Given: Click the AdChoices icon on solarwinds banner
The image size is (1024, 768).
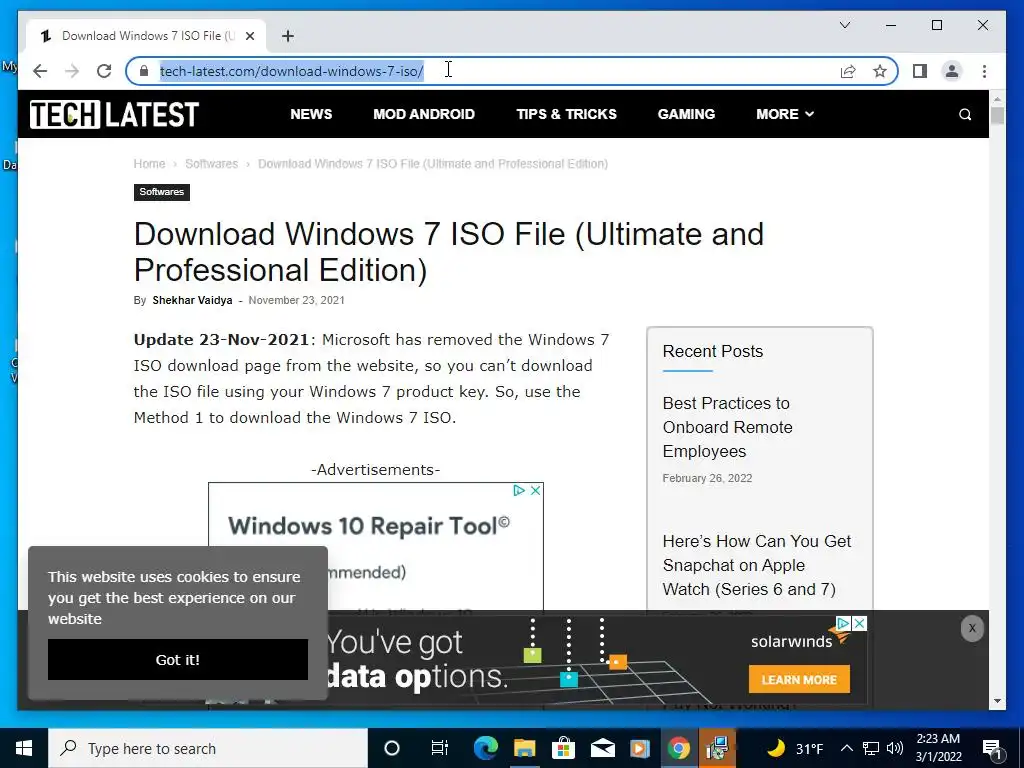Looking at the screenshot, I should [x=843, y=624].
